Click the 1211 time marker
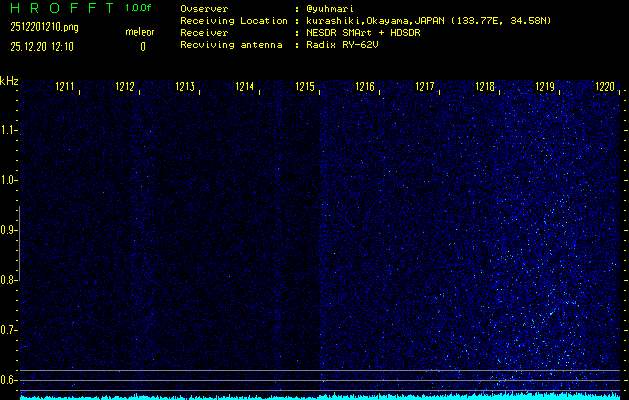The height and width of the screenshot is (400, 629). point(65,86)
